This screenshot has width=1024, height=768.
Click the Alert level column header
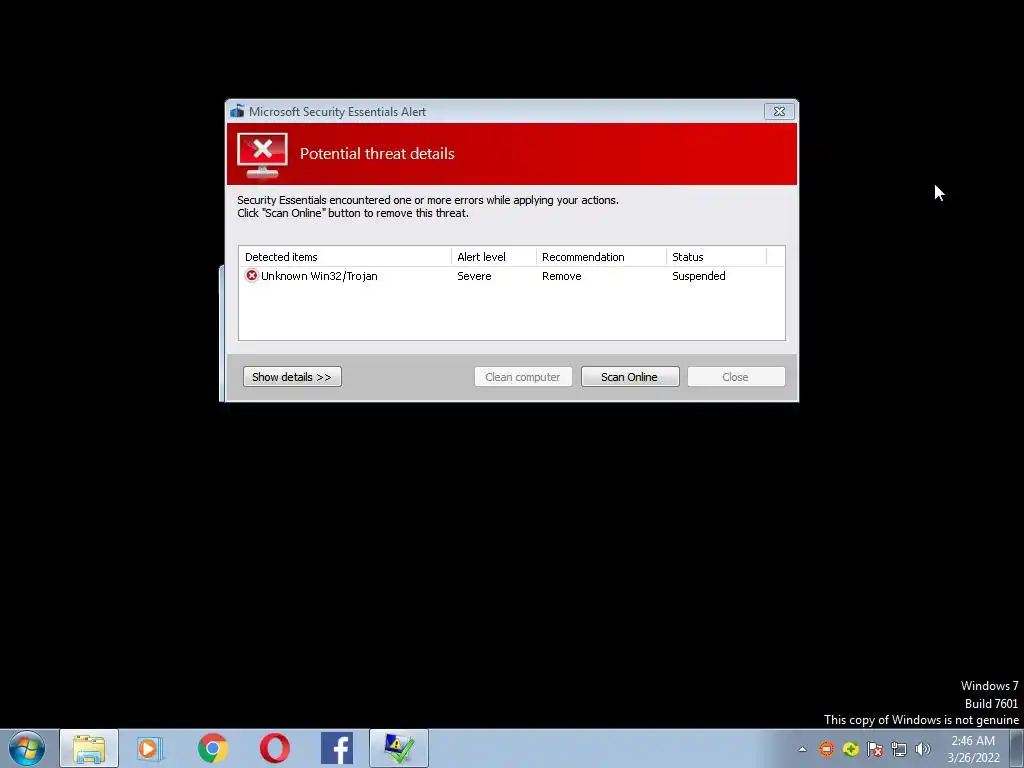pos(494,257)
